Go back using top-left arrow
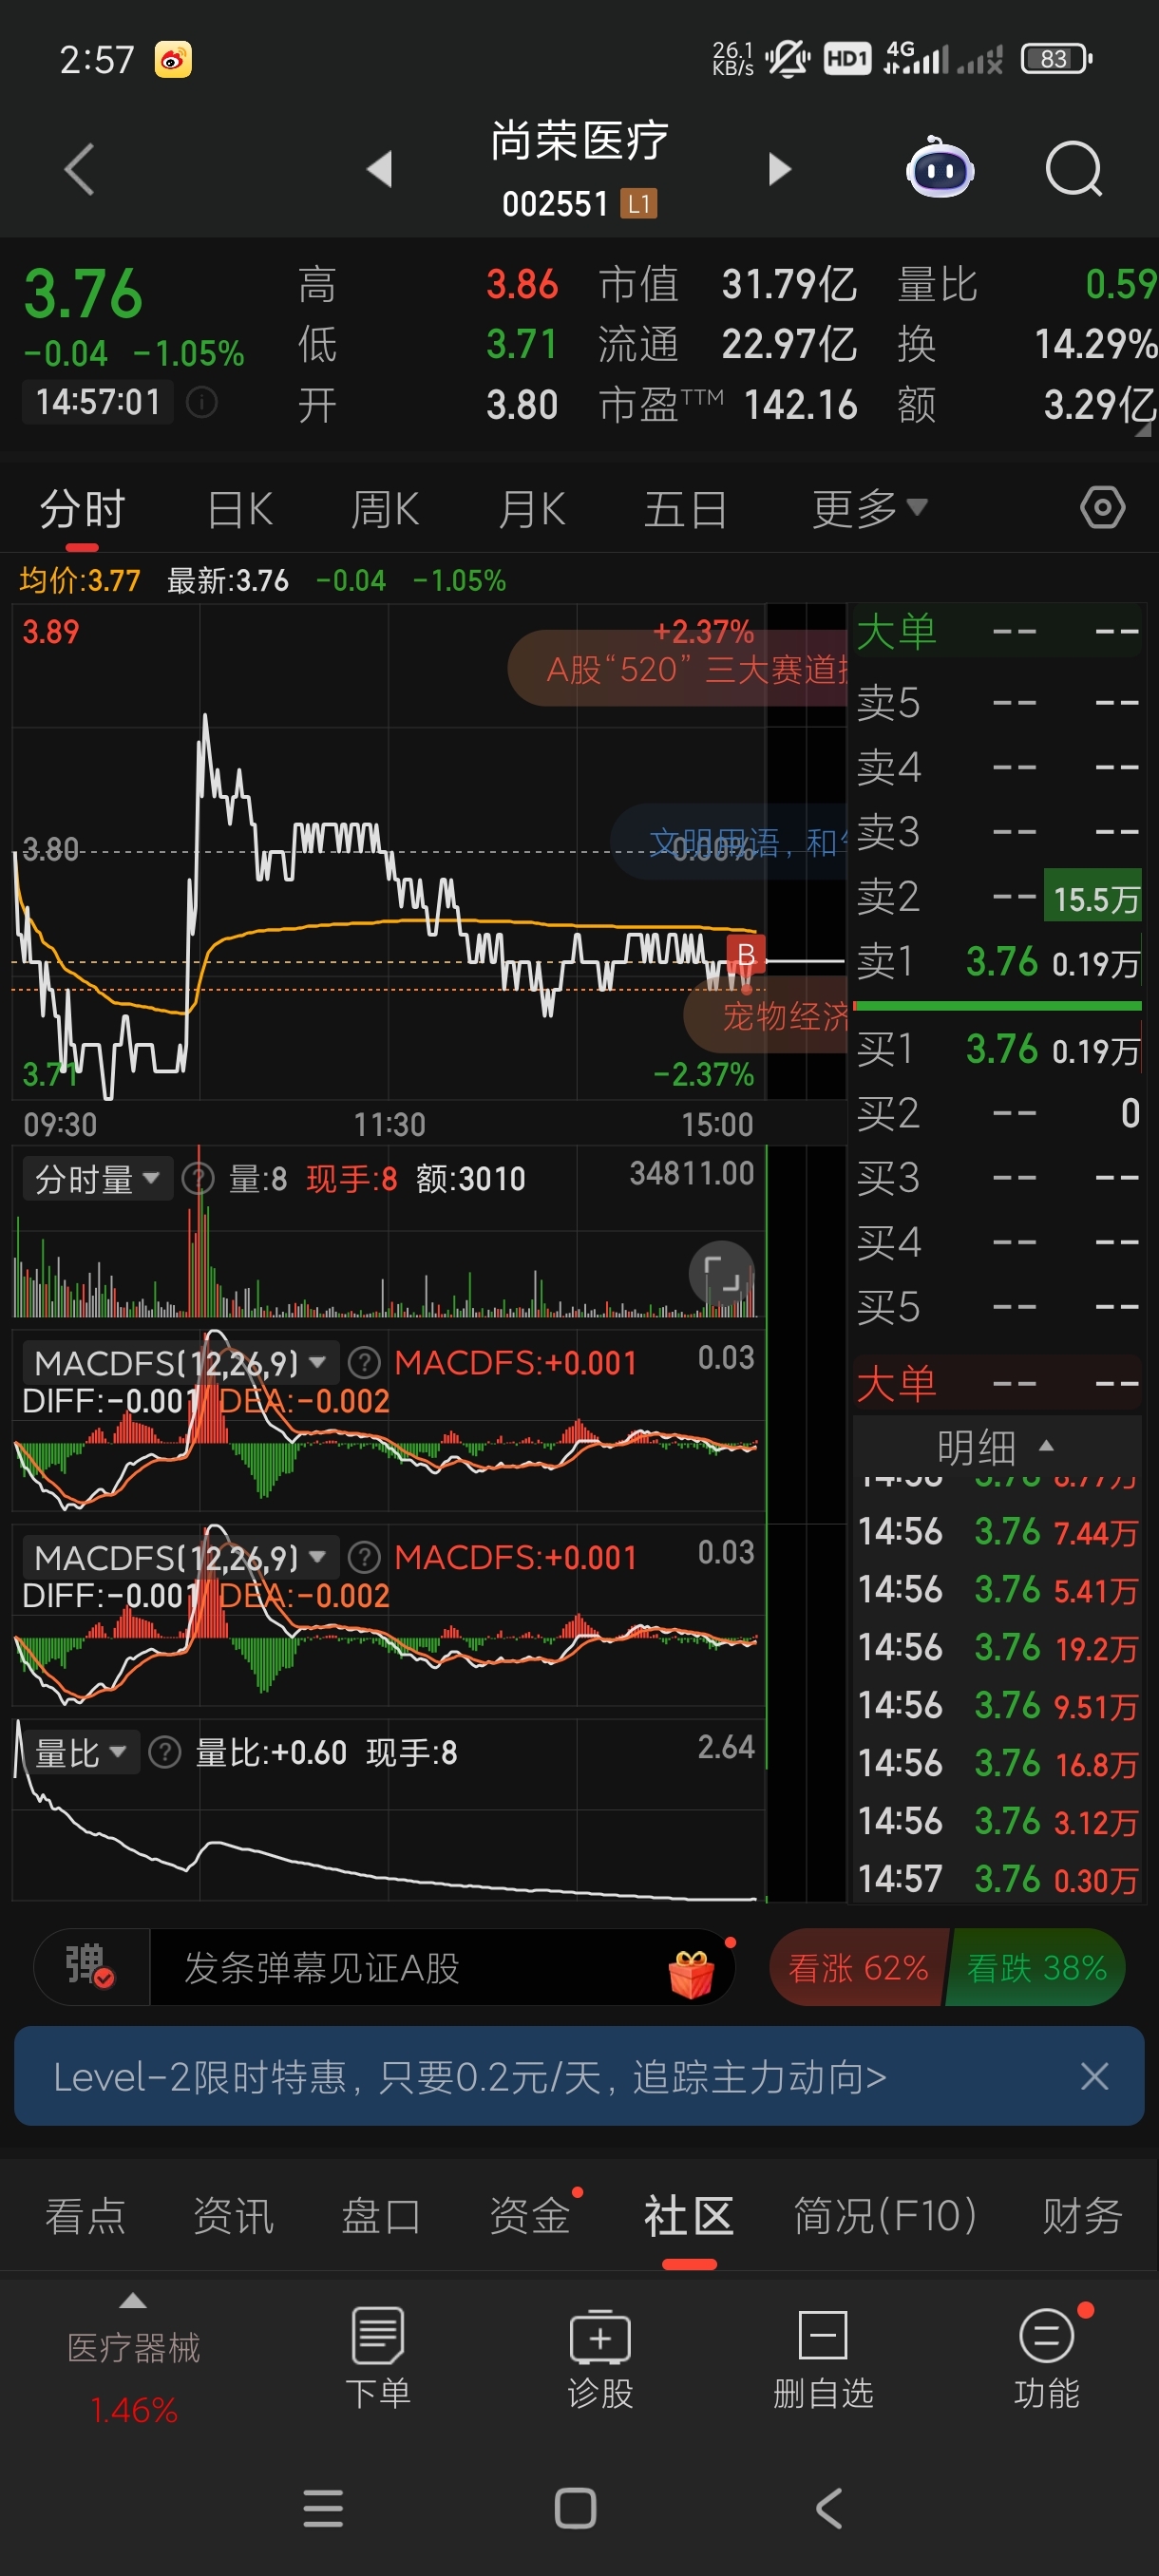Screen dimensions: 1159x2576 coord(79,169)
